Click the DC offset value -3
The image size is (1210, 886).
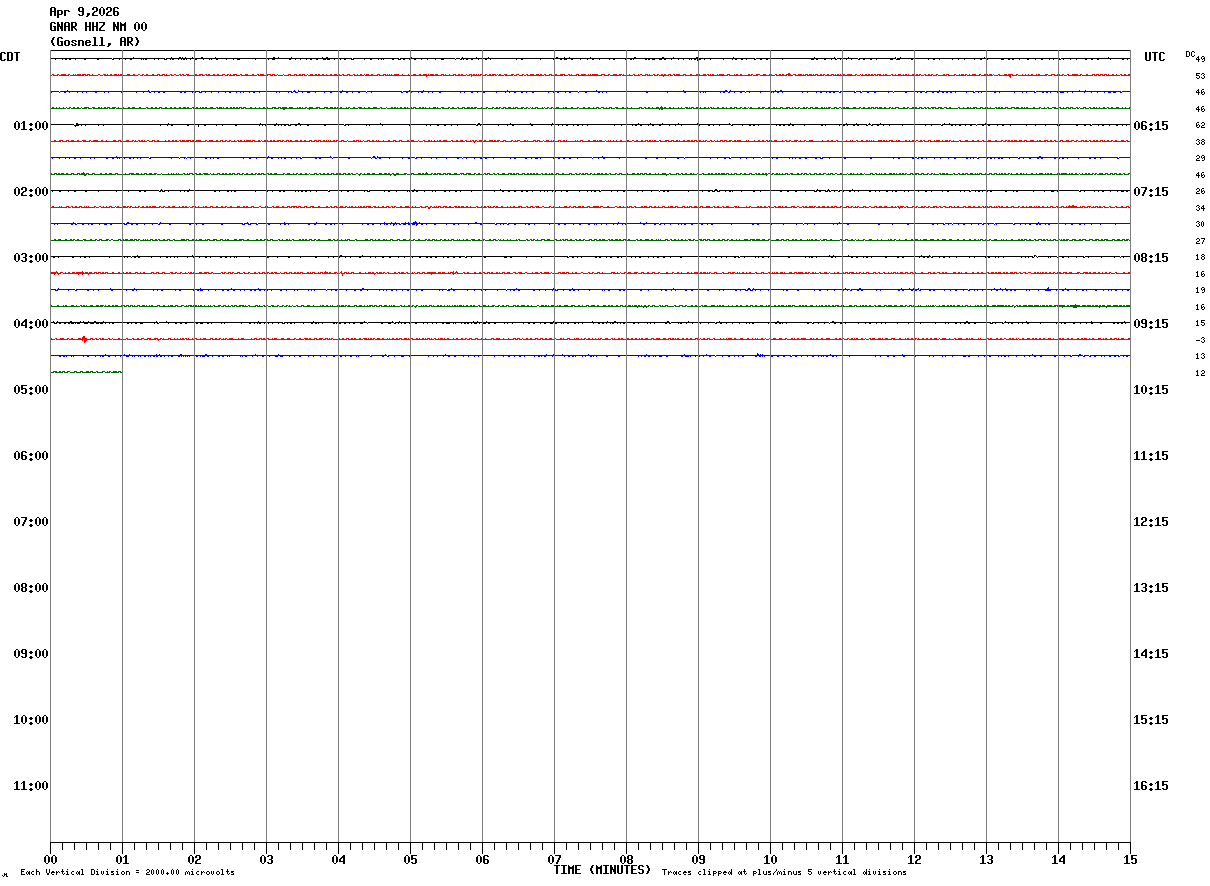(1200, 340)
